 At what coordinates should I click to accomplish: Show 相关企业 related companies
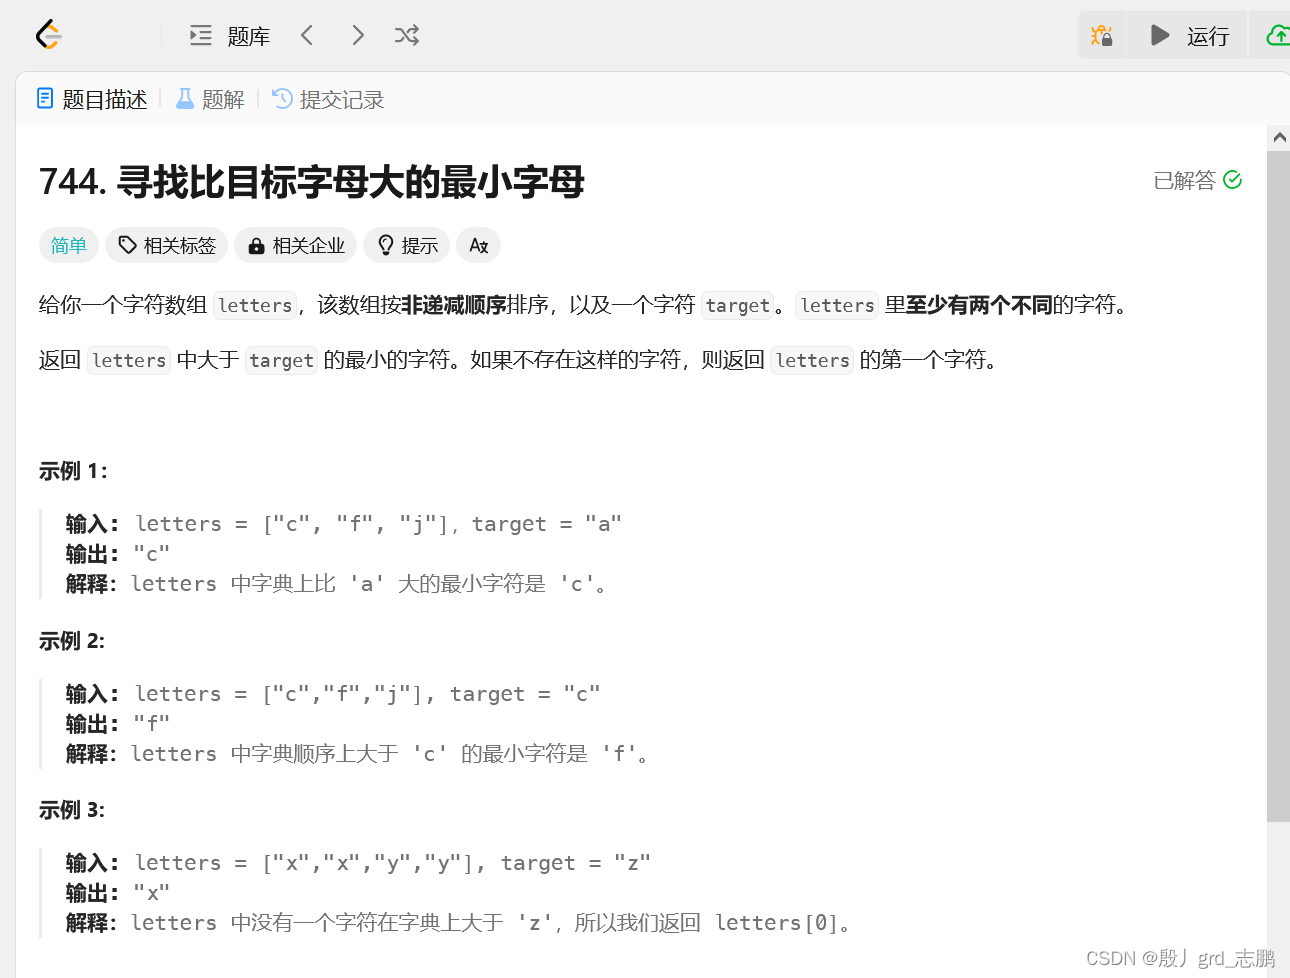pos(296,245)
